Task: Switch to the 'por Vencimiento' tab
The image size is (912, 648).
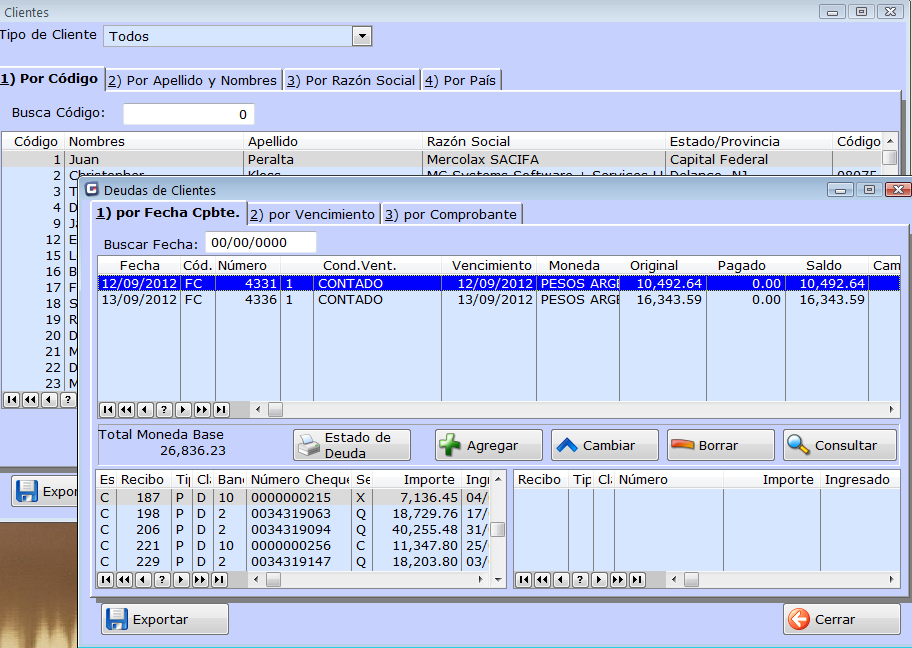Action: click(312, 214)
